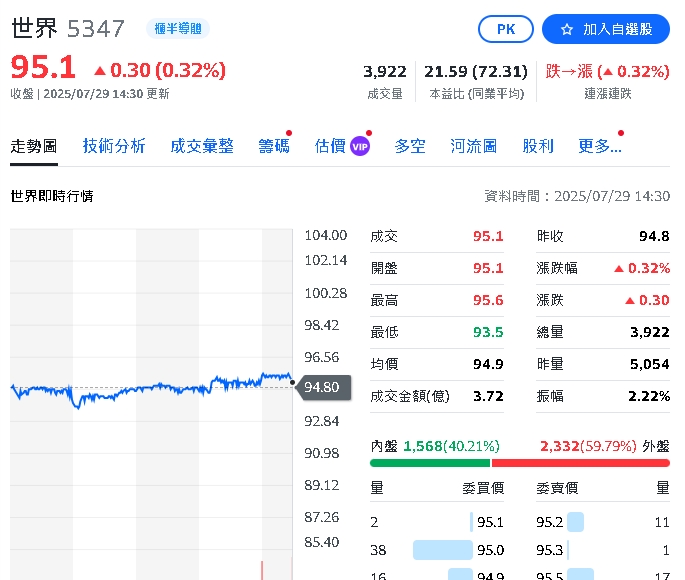Screen dimensions: 685x580
Task: Click the PK compare button
Action: [x=505, y=29]
